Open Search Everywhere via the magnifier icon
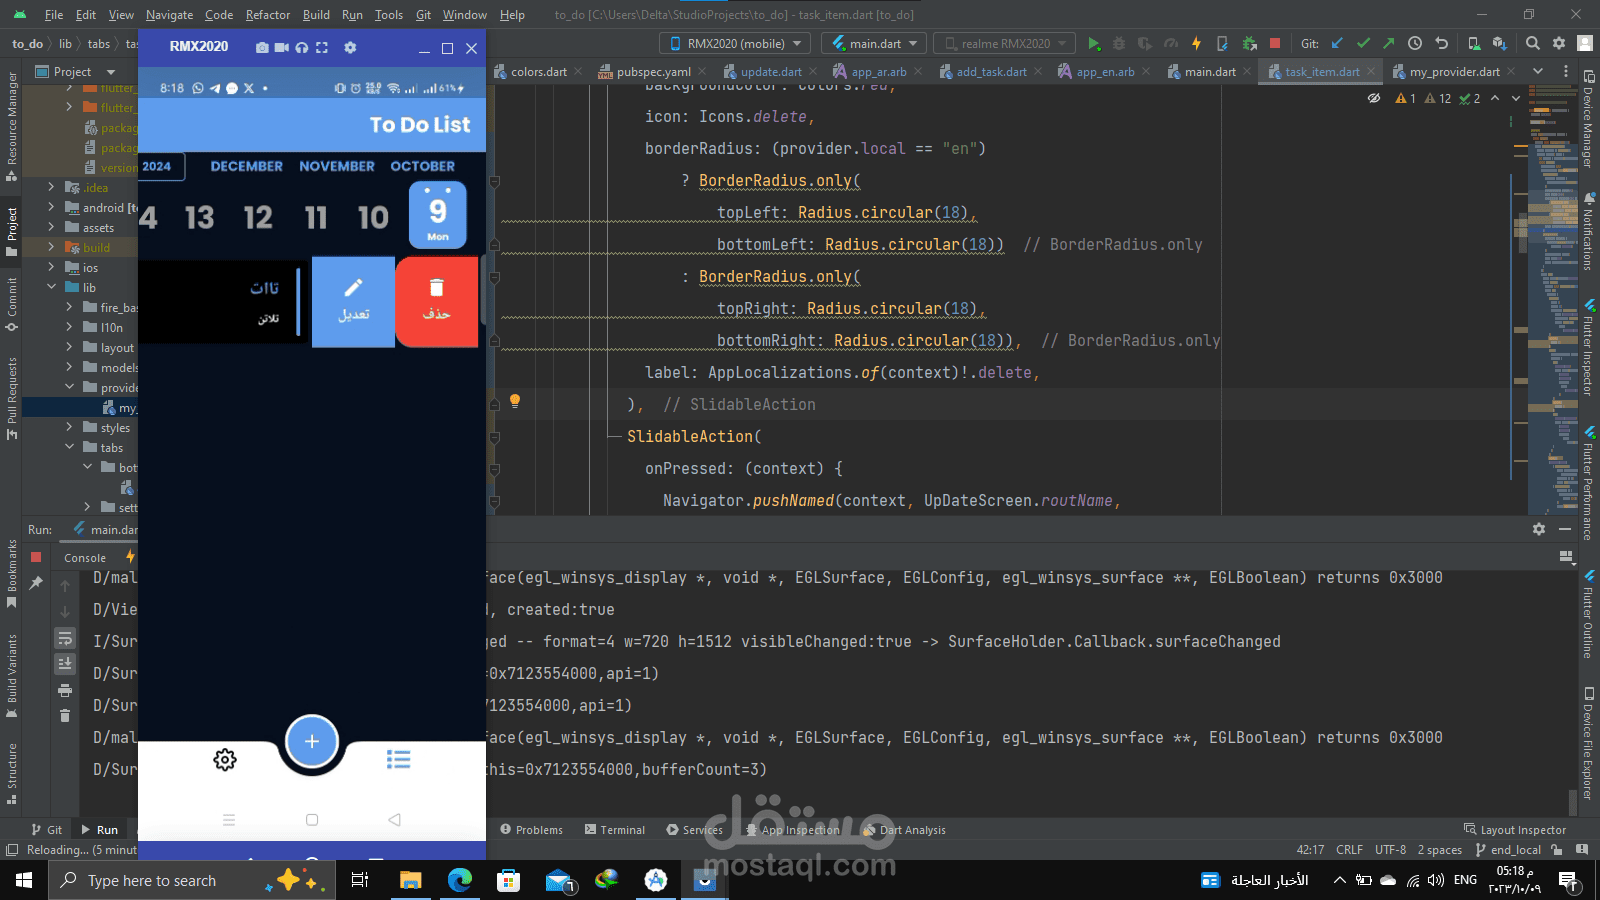This screenshot has width=1600, height=900. coord(1531,43)
